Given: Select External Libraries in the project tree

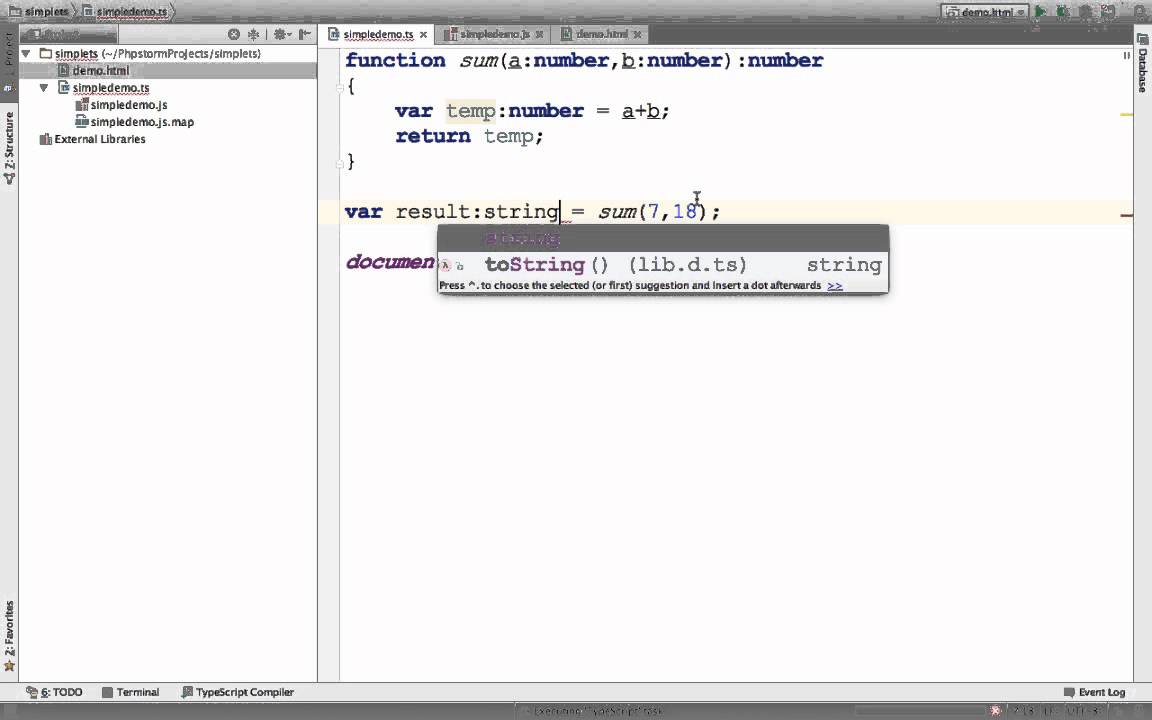Looking at the screenshot, I should coord(99,139).
